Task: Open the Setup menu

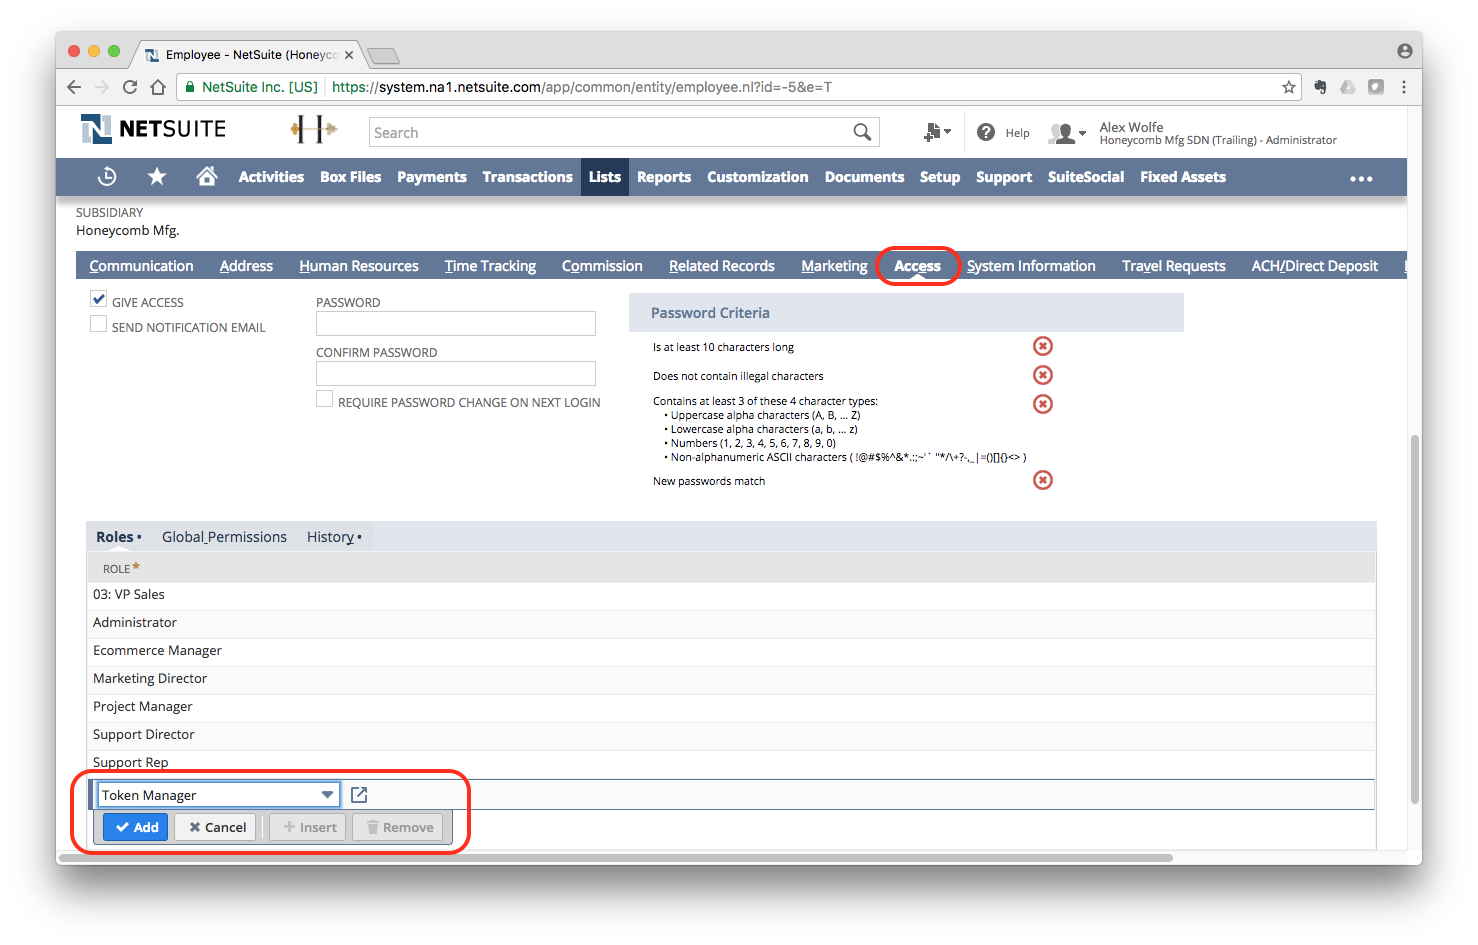Action: tap(940, 177)
